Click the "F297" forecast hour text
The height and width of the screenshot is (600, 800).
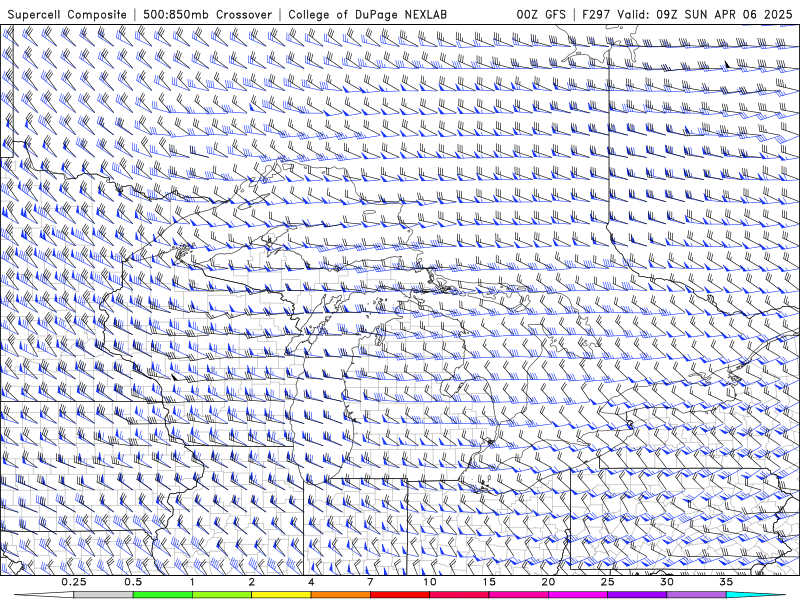click(x=596, y=14)
